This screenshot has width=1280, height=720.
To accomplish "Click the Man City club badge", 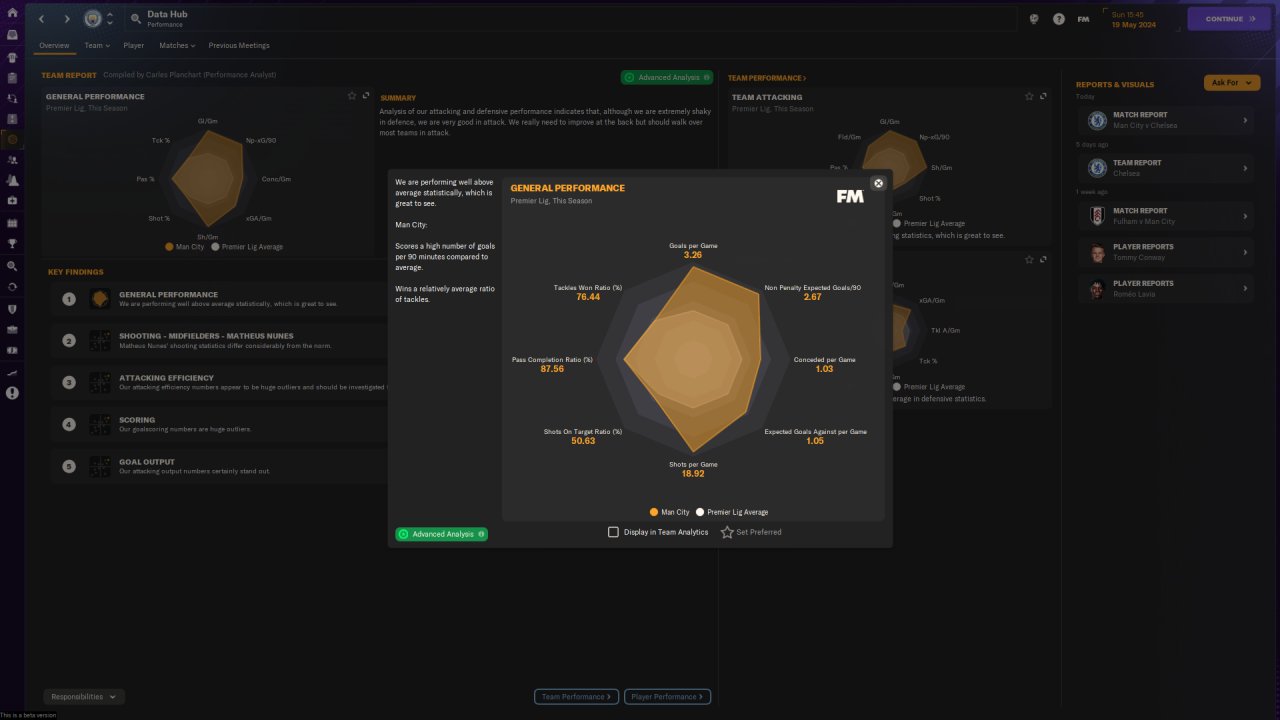I will [x=93, y=19].
